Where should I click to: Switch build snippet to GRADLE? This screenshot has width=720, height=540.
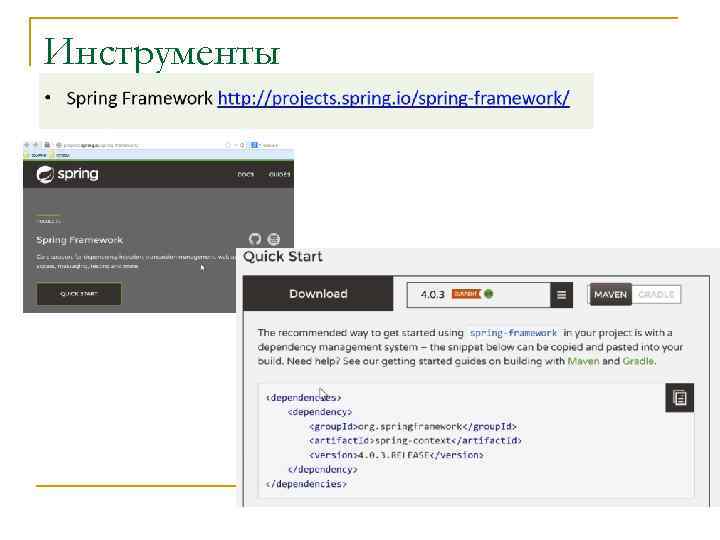(656, 294)
